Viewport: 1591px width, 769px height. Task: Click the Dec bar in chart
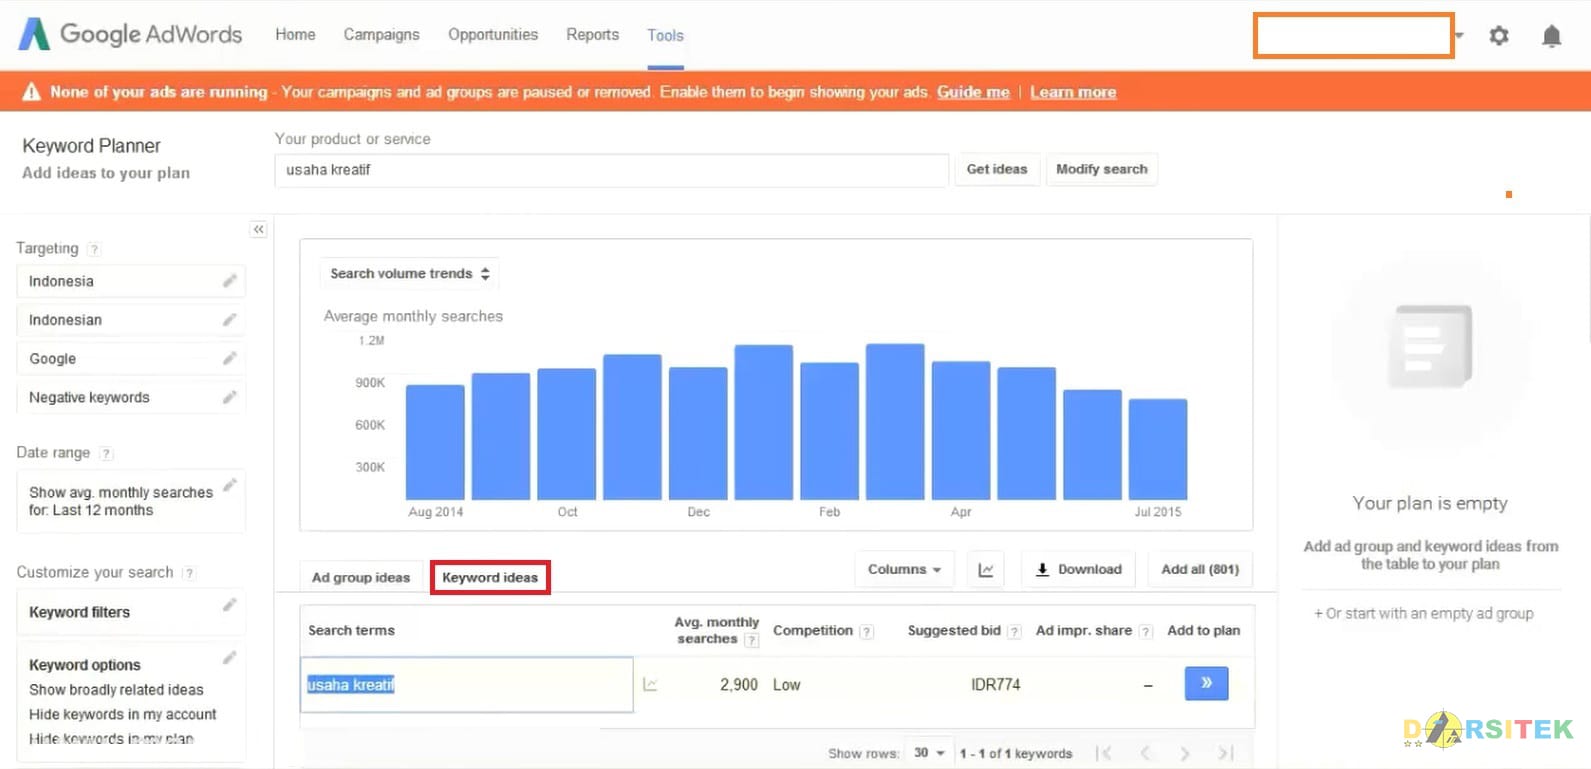[698, 432]
